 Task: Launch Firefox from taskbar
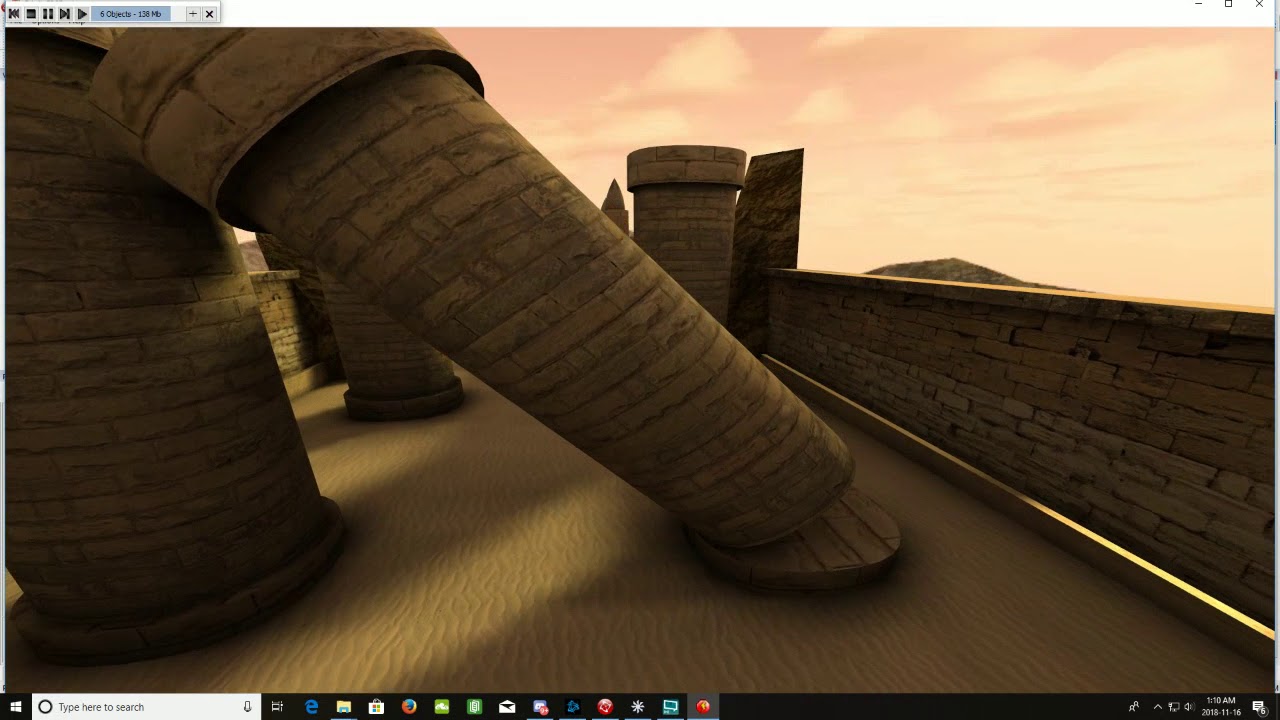click(409, 707)
